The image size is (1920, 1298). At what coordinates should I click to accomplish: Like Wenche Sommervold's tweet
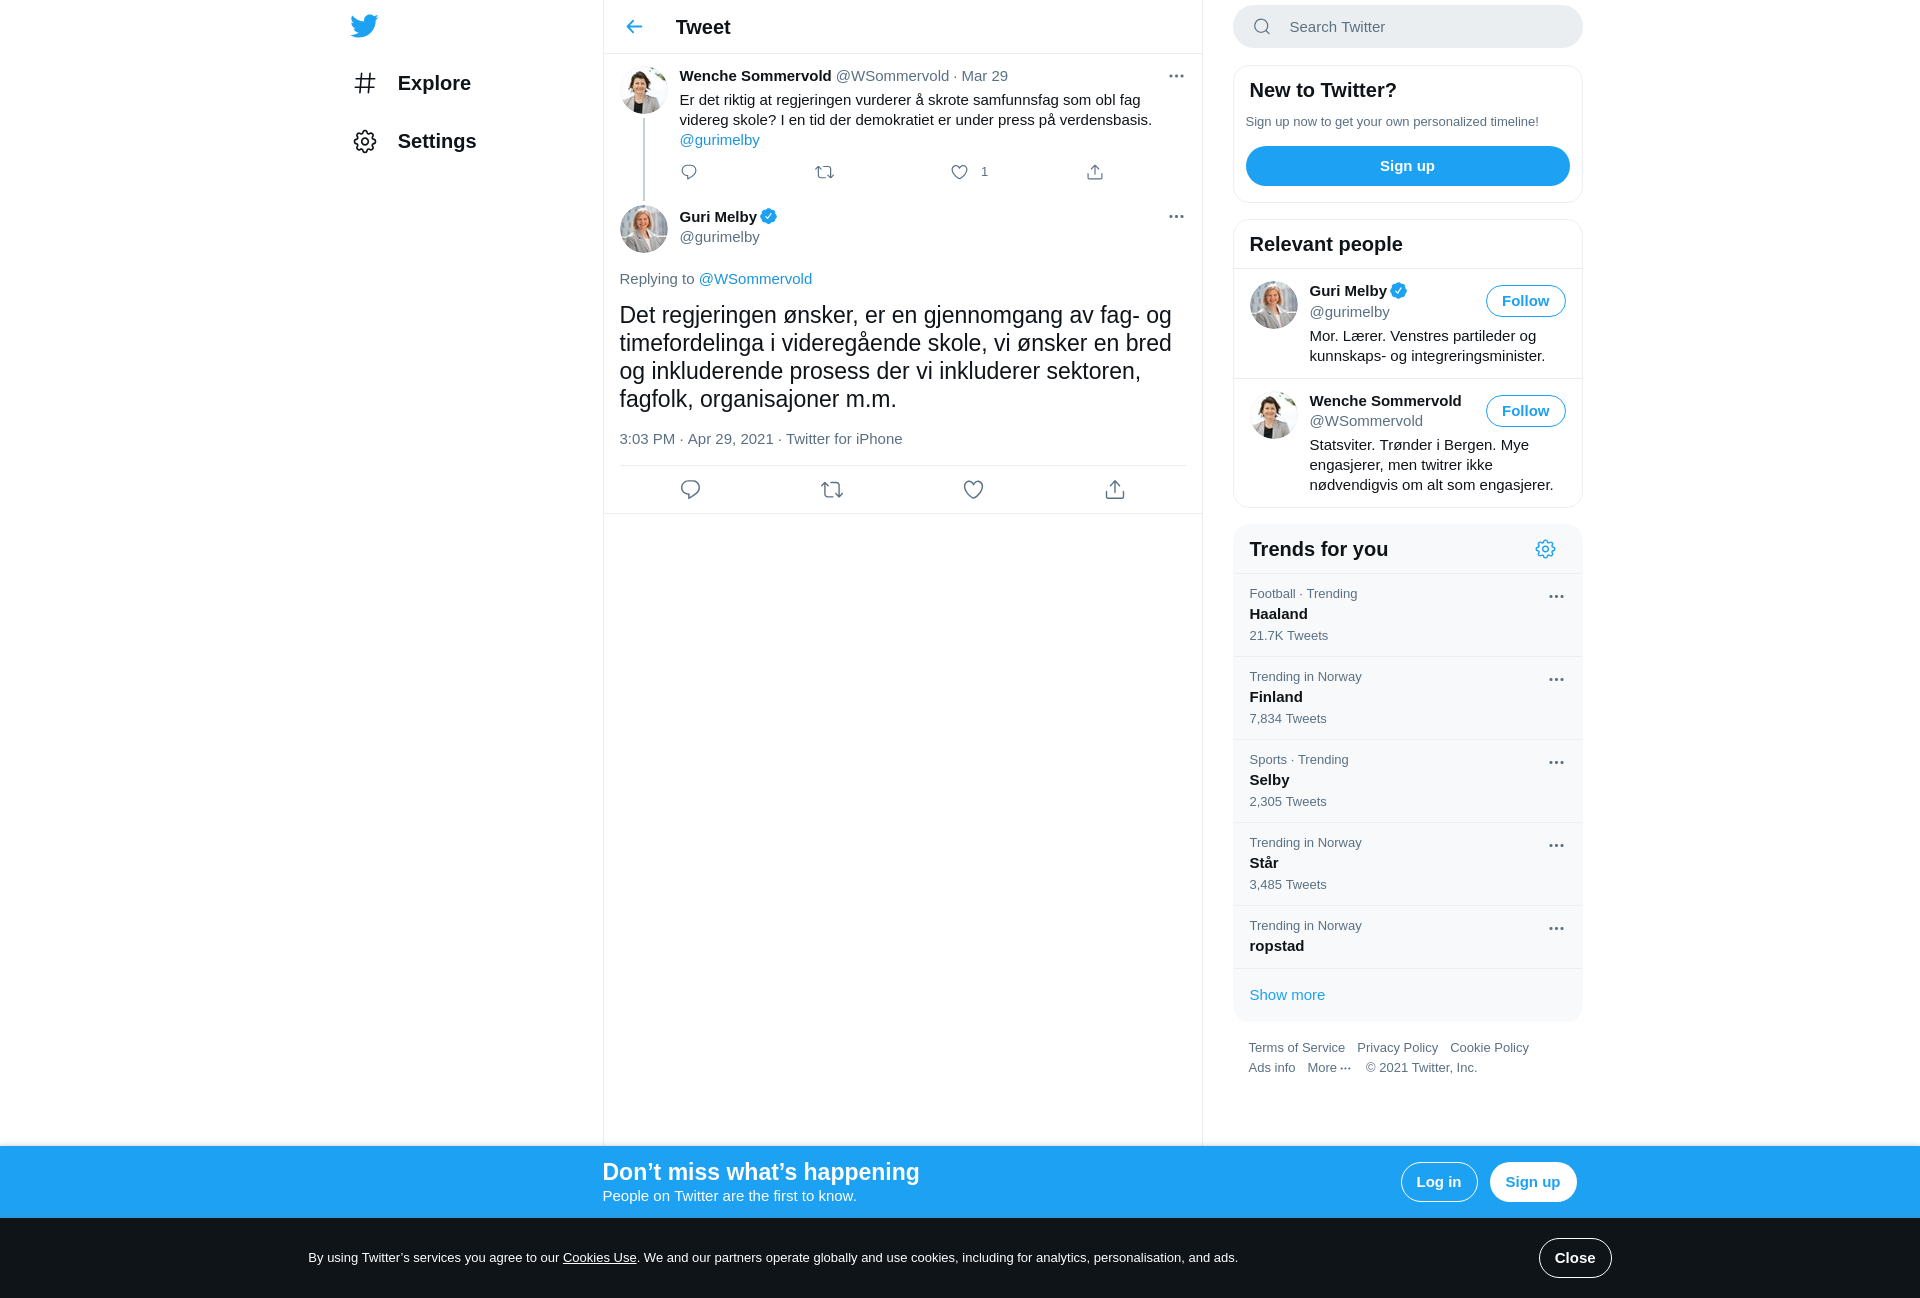pos(959,172)
